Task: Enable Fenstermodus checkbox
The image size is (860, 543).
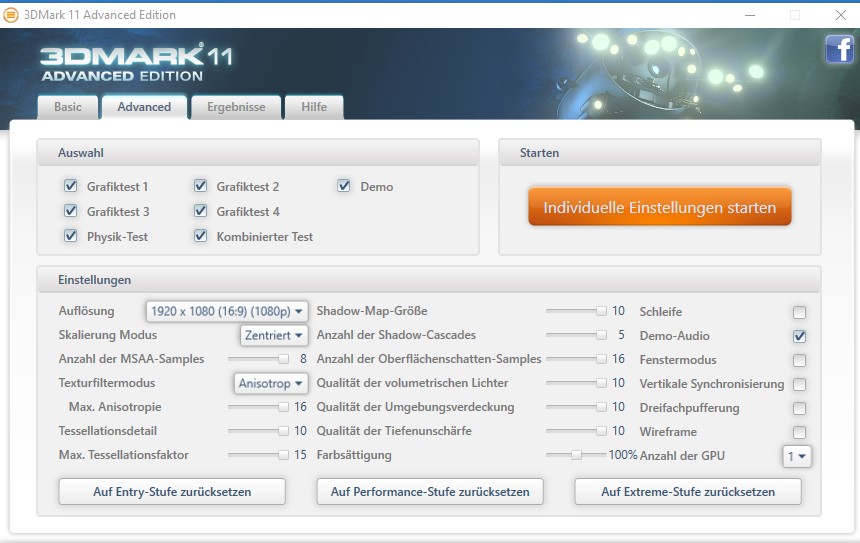Action: pyautogui.click(x=799, y=360)
